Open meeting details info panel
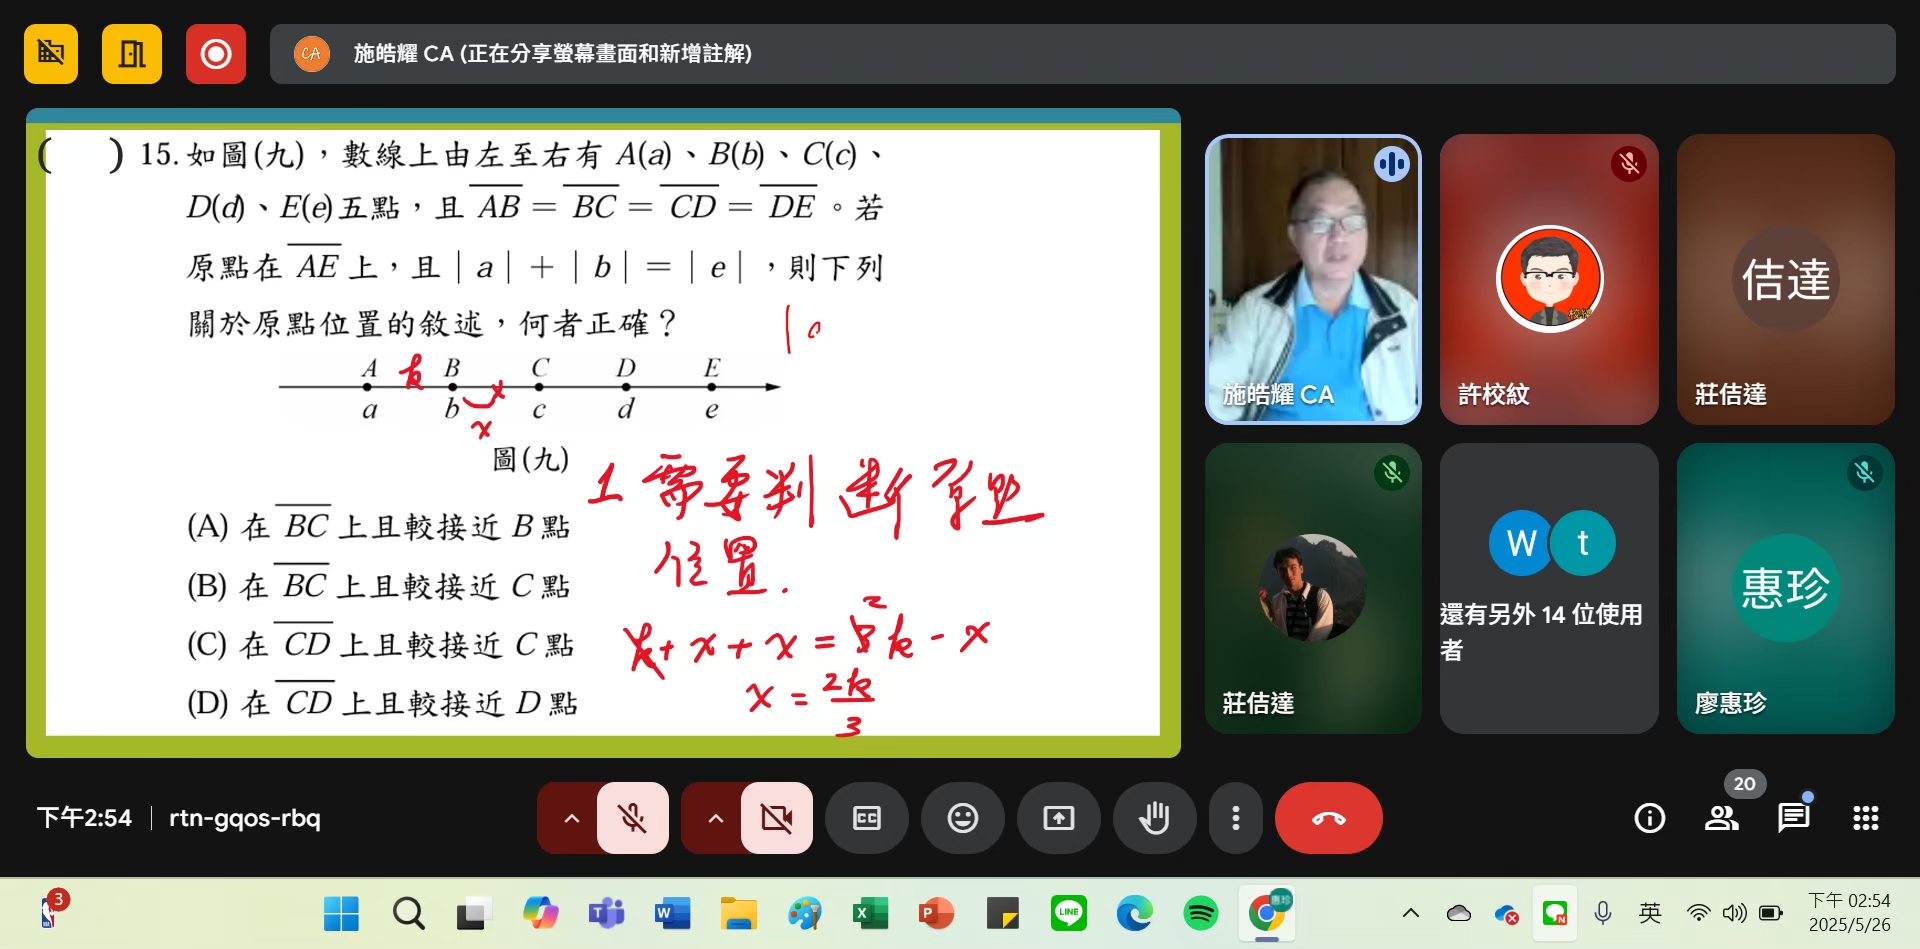This screenshot has width=1920, height=949. [x=1649, y=818]
